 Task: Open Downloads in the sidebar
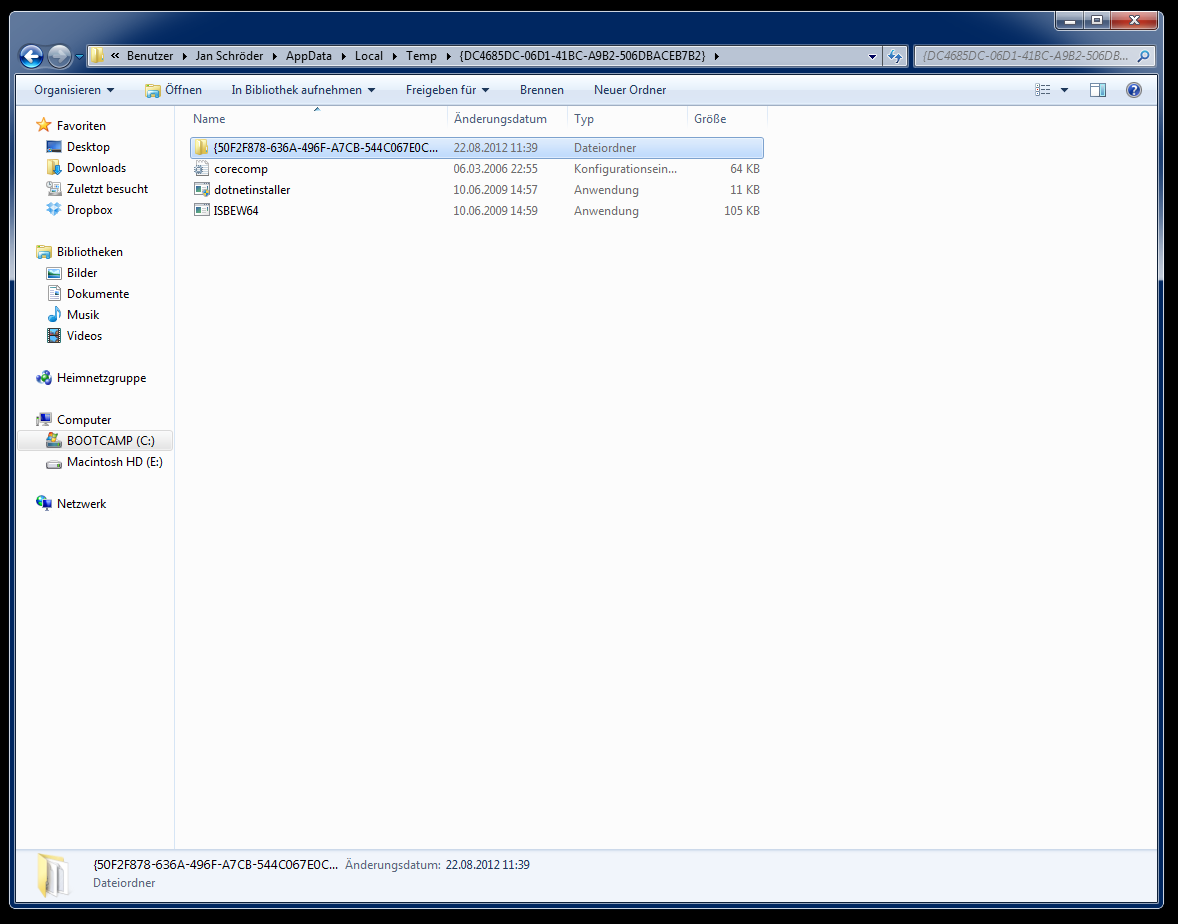pos(96,168)
